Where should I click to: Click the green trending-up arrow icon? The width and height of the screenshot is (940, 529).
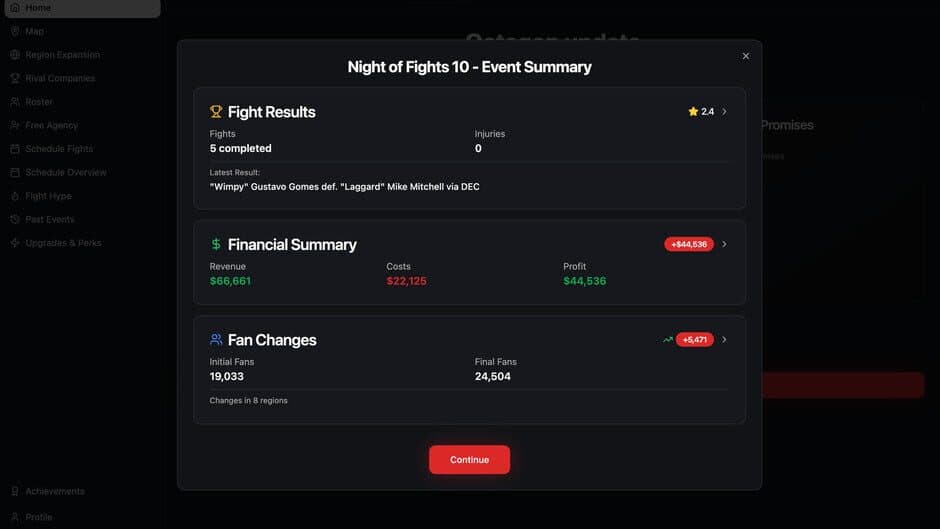click(x=668, y=340)
